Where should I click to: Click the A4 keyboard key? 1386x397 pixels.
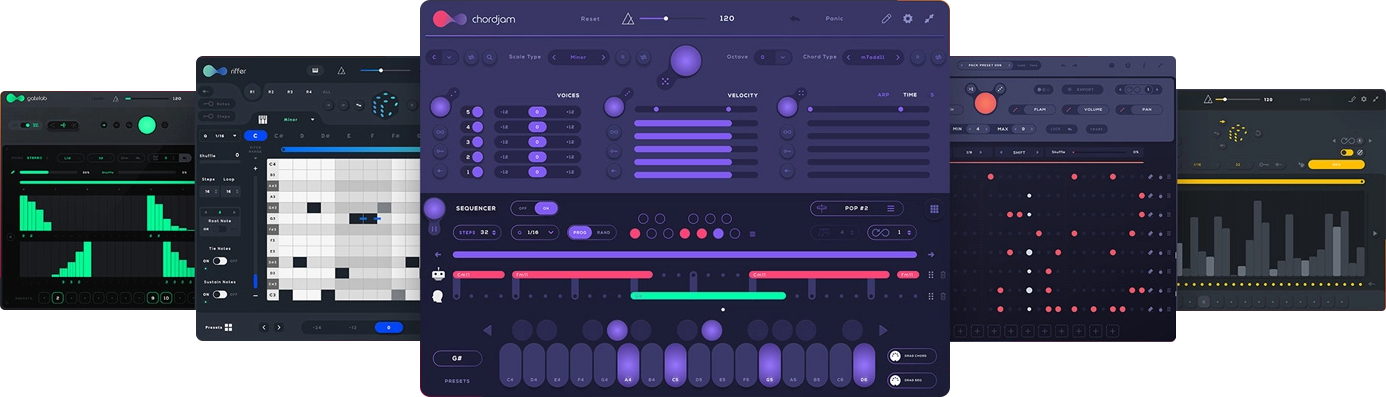pos(628,365)
